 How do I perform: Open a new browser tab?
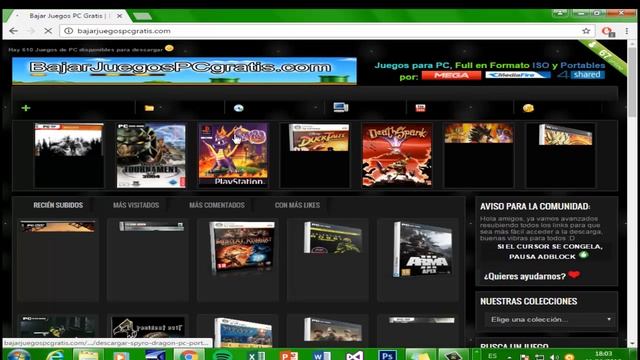[x=142, y=16]
